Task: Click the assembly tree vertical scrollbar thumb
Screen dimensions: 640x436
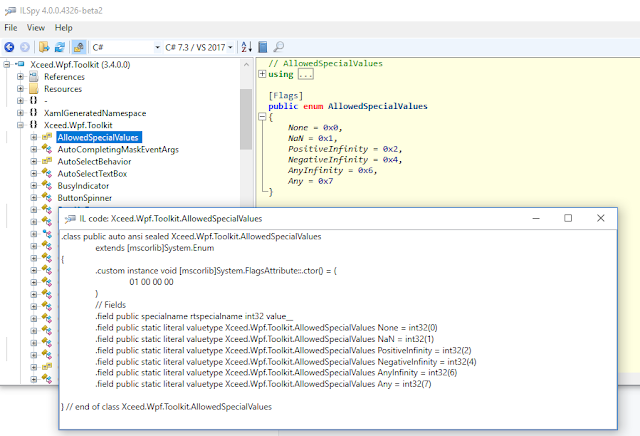Action: (246, 119)
